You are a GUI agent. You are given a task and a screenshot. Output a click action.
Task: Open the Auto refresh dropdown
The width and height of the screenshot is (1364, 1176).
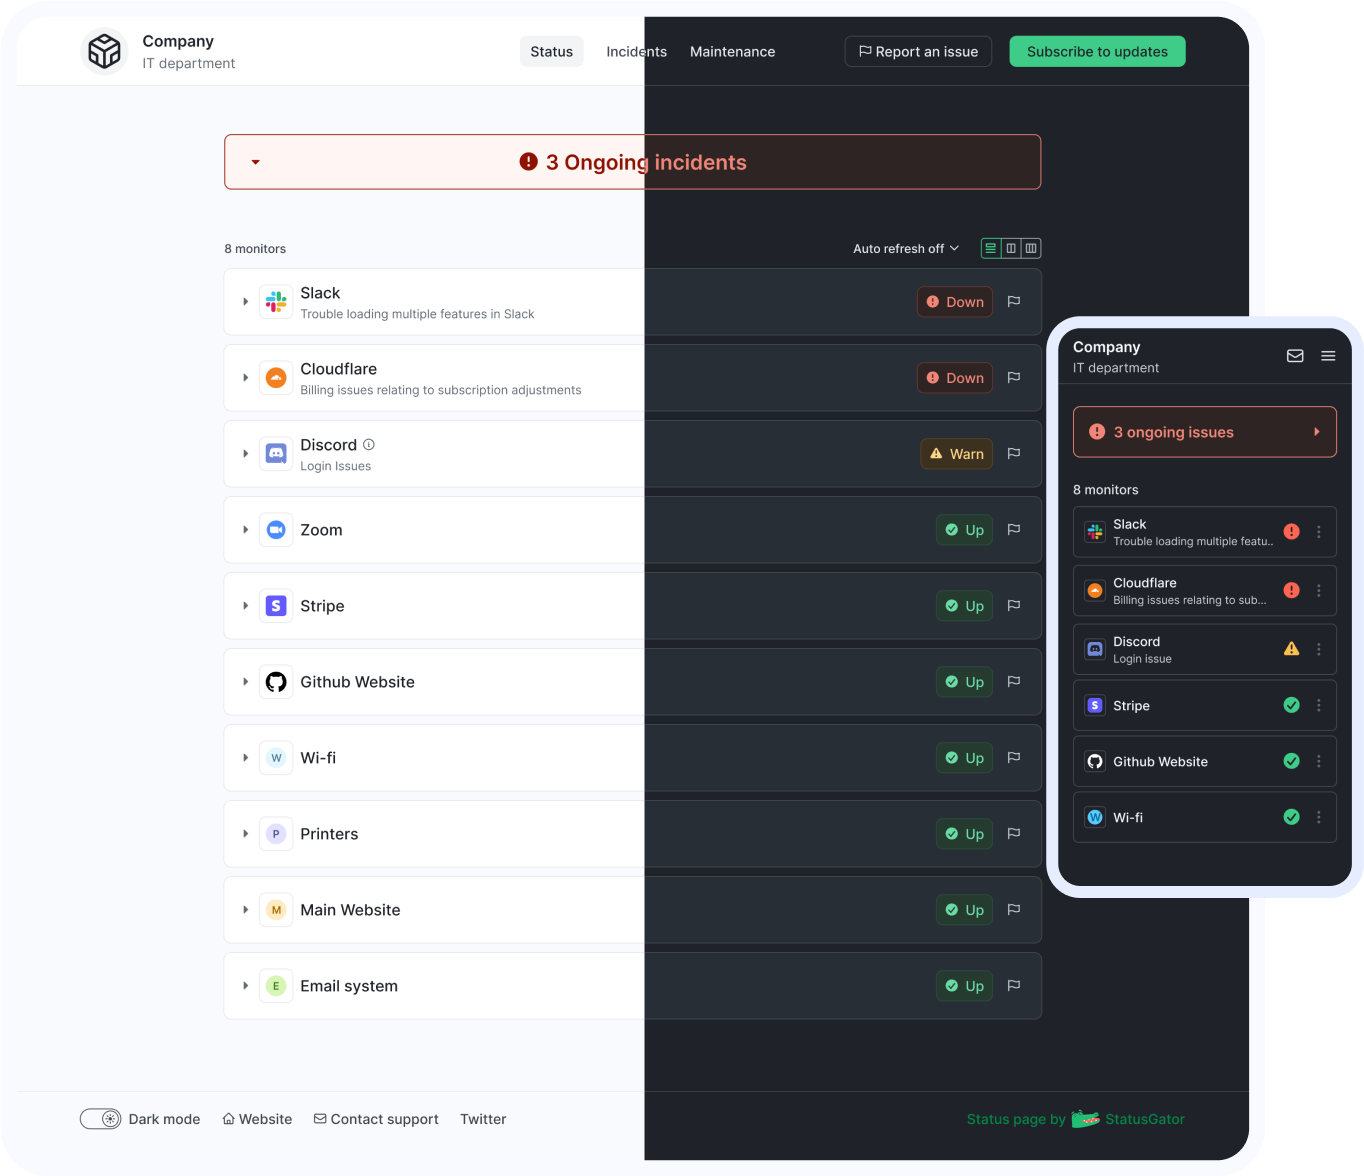(x=904, y=248)
